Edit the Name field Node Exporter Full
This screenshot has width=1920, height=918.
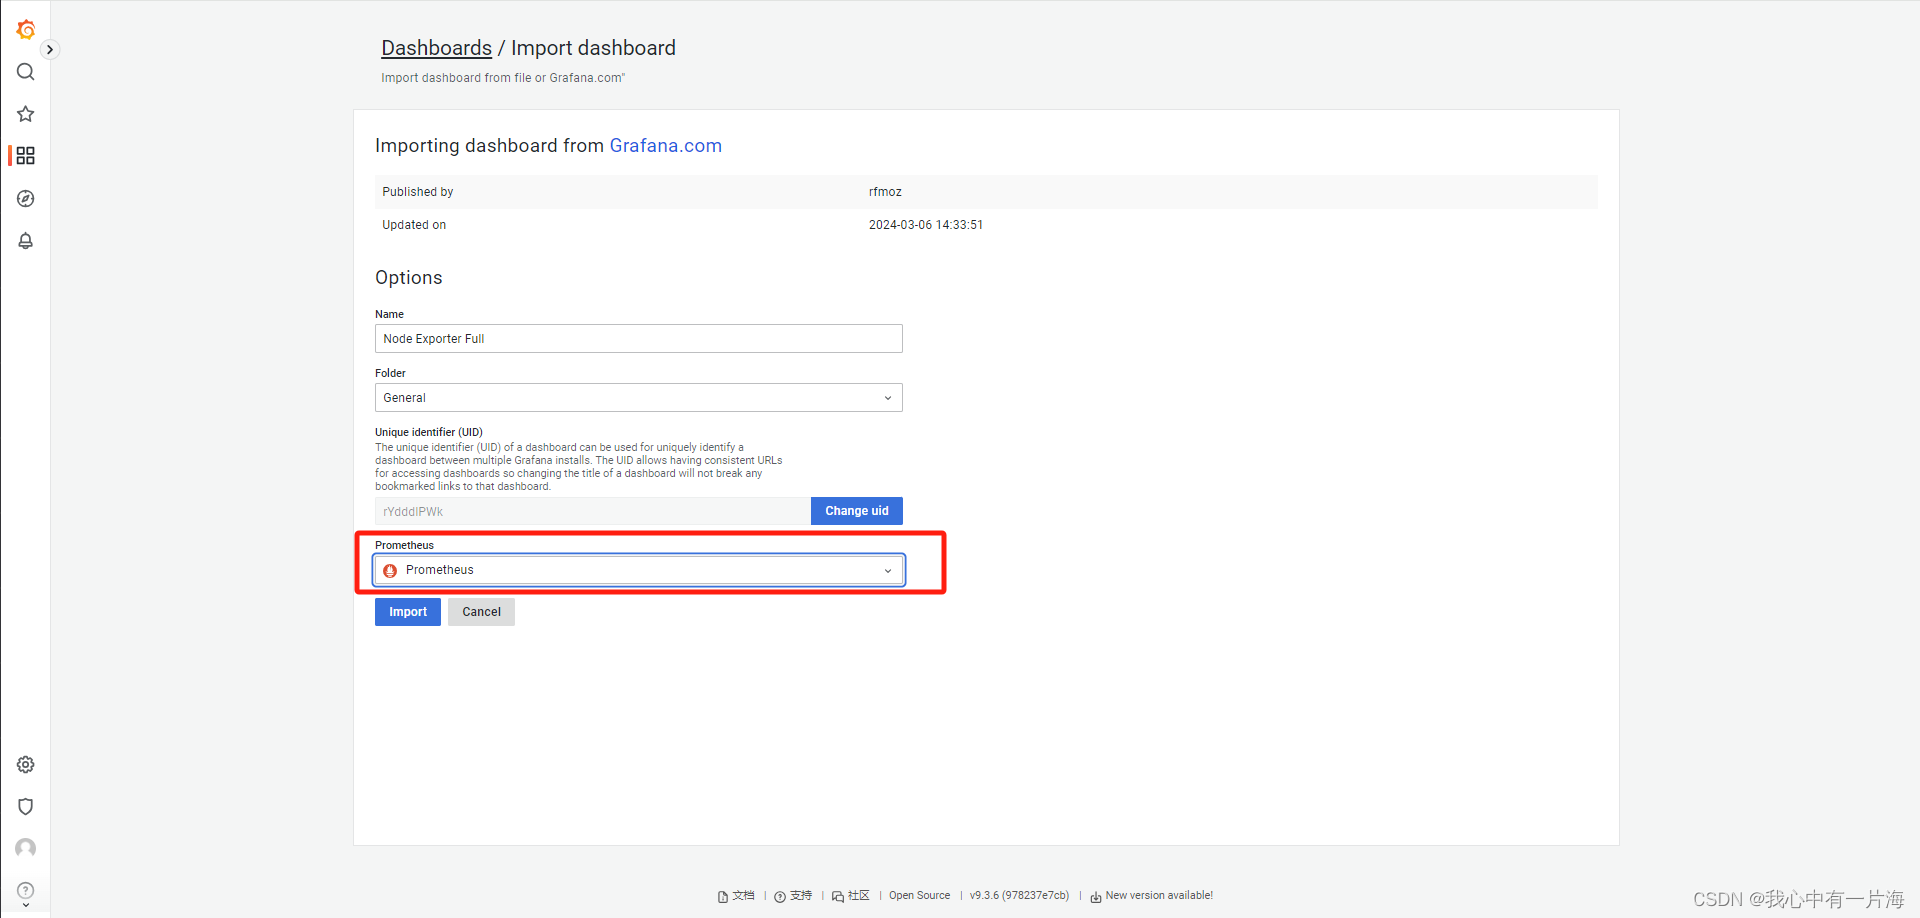pos(639,339)
